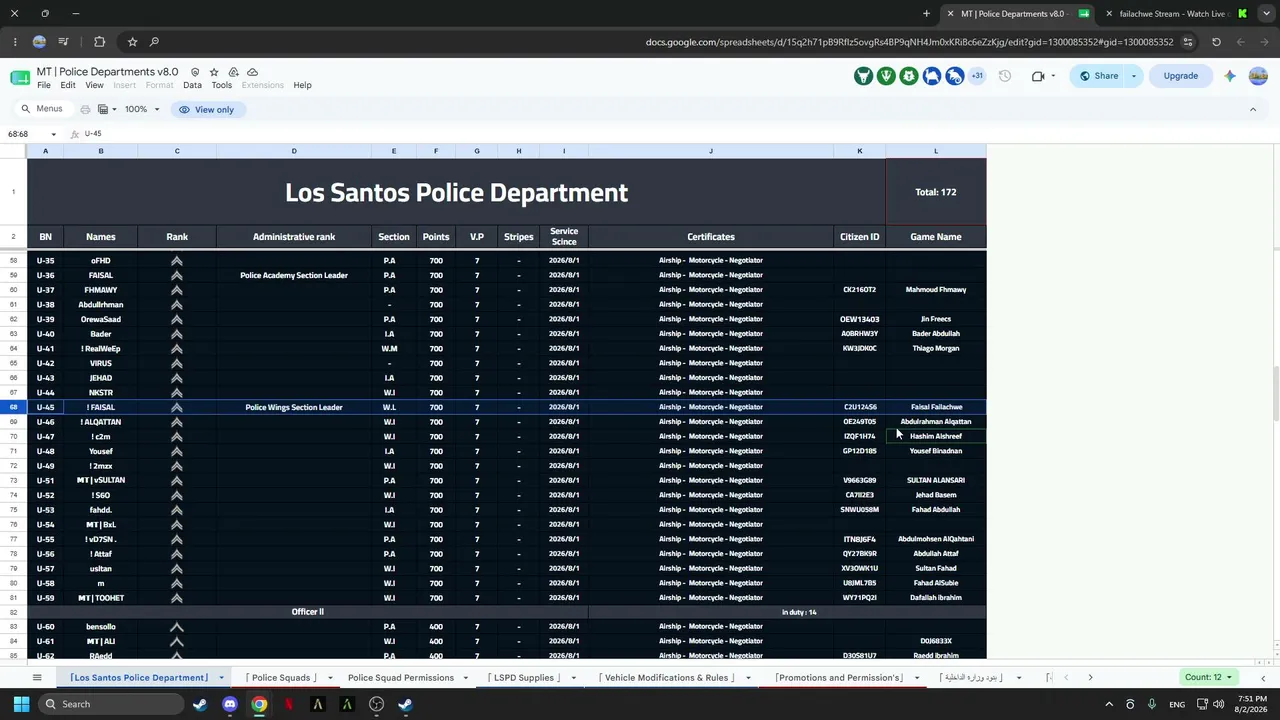Click the Officer II section row

click(307, 612)
